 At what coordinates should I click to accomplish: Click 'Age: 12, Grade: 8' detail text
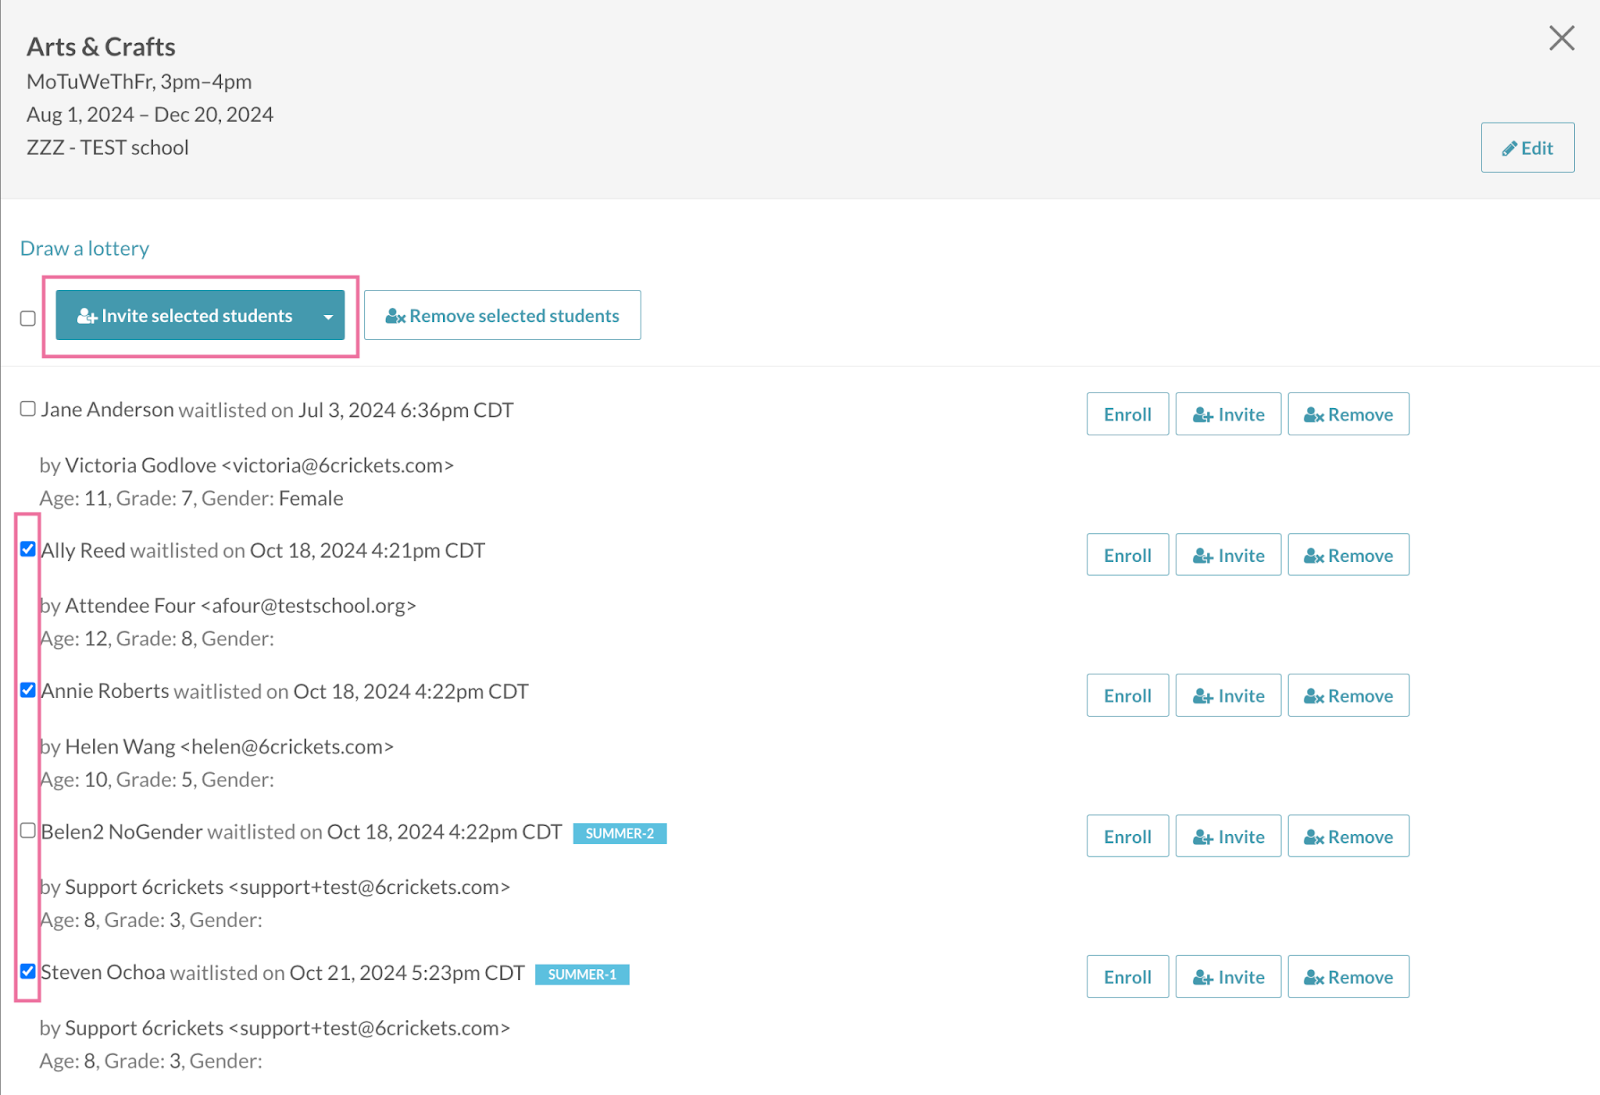click(x=157, y=638)
